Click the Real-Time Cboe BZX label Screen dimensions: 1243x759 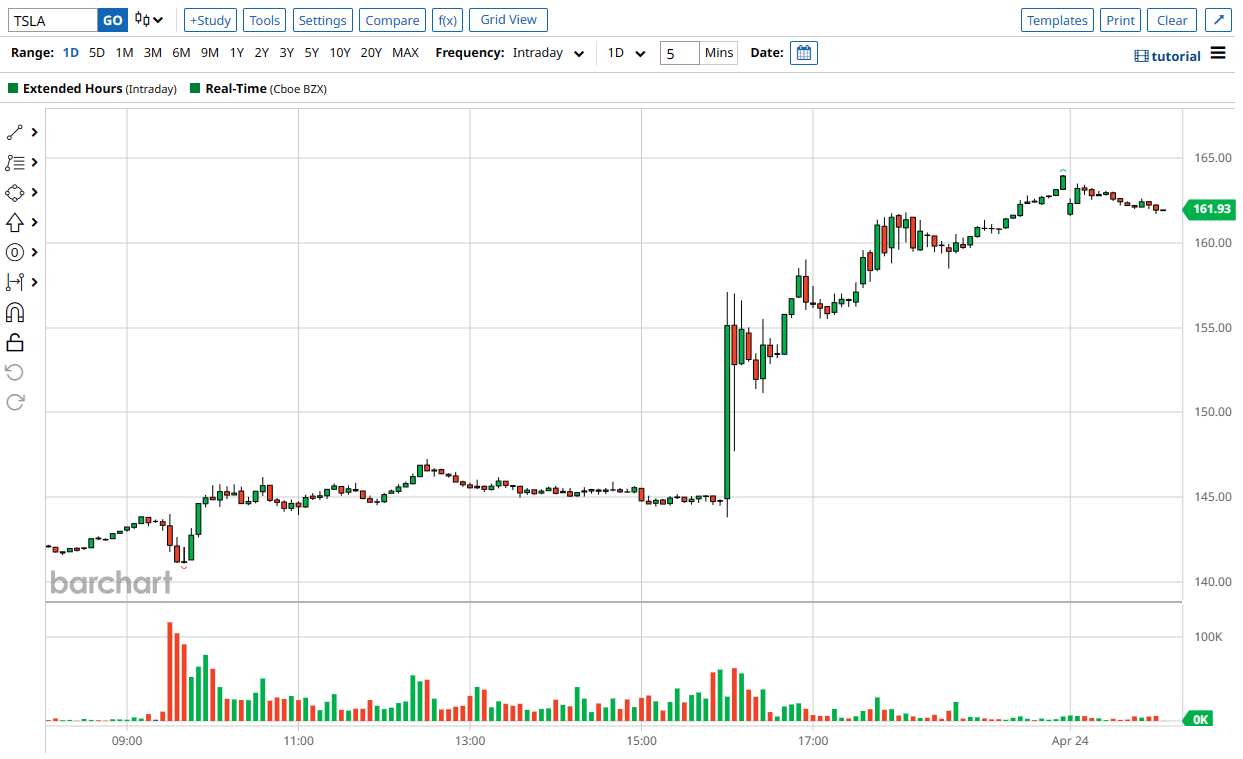266,89
